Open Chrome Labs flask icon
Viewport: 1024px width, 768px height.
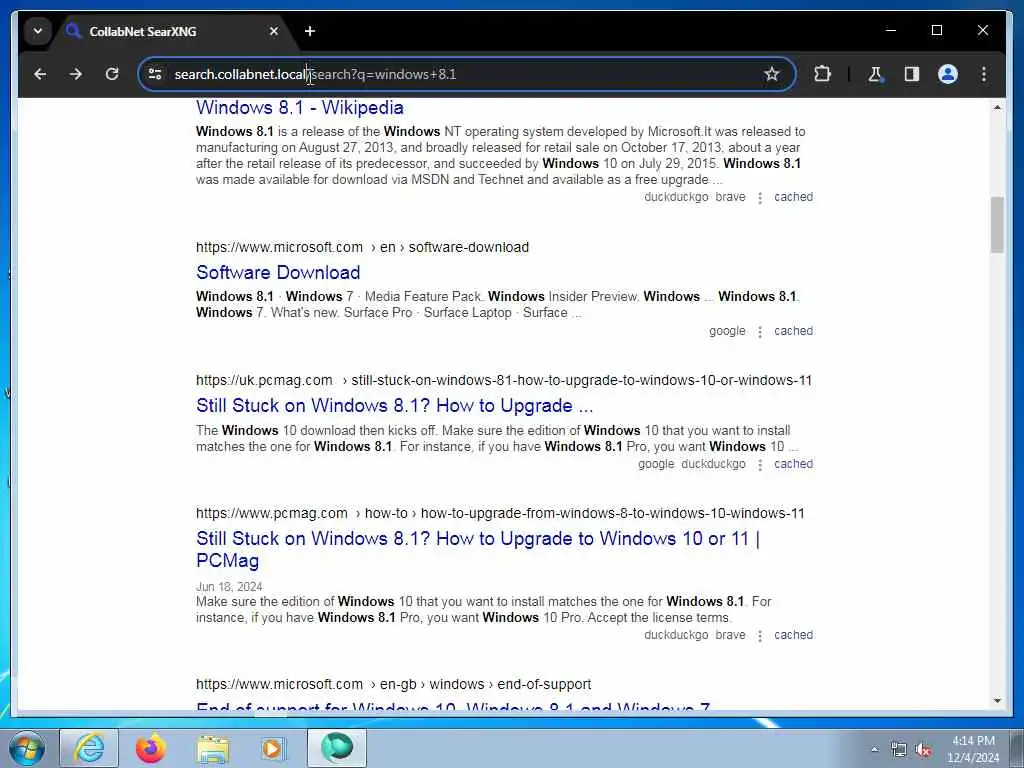coord(875,74)
